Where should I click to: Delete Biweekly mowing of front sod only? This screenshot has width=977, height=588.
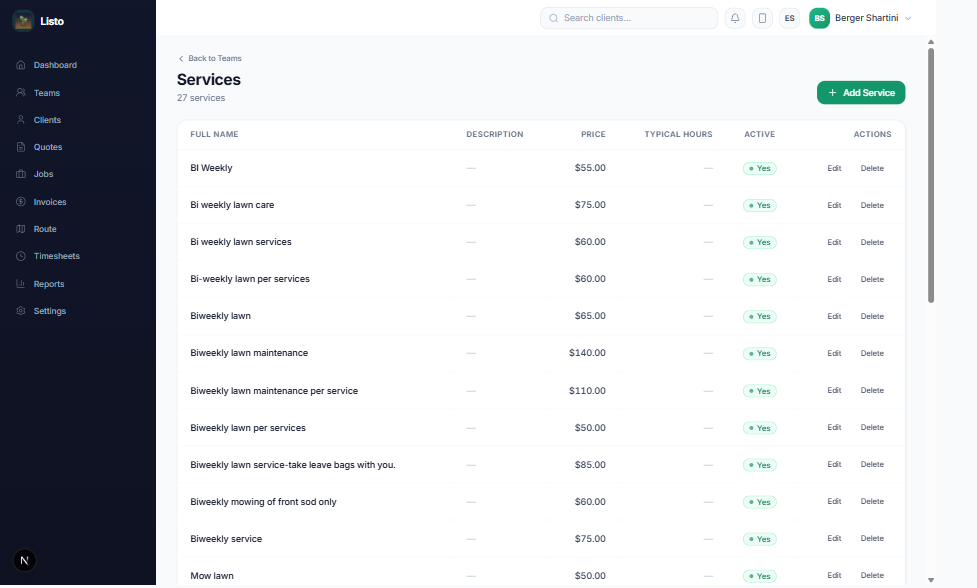tap(872, 501)
